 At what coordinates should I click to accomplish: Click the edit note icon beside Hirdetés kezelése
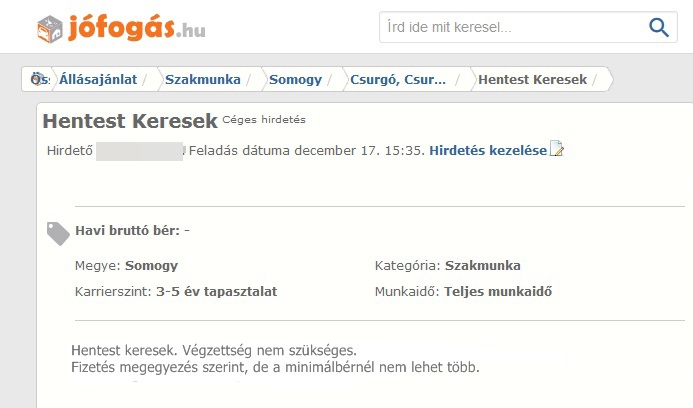(x=556, y=149)
